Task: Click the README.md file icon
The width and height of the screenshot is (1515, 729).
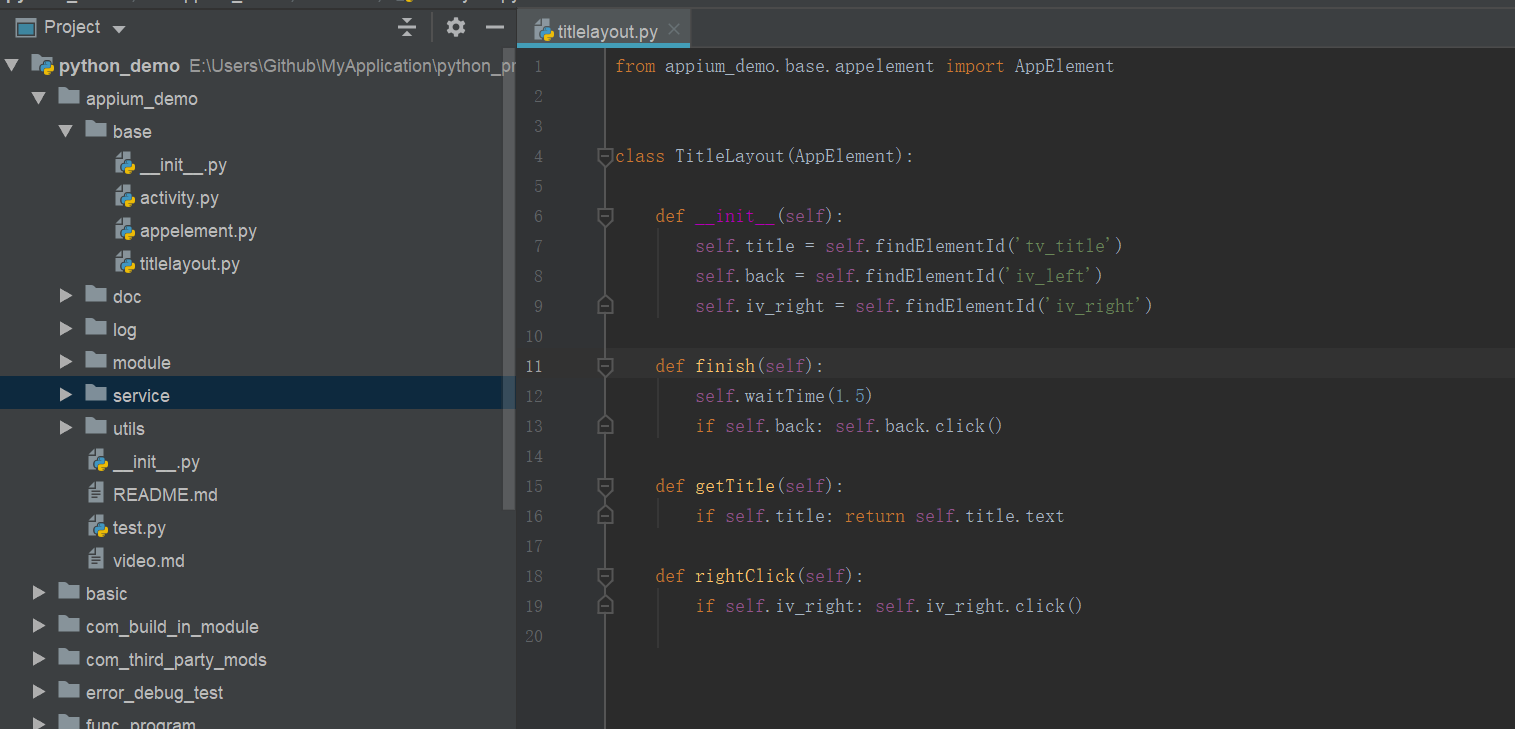Action: click(96, 494)
